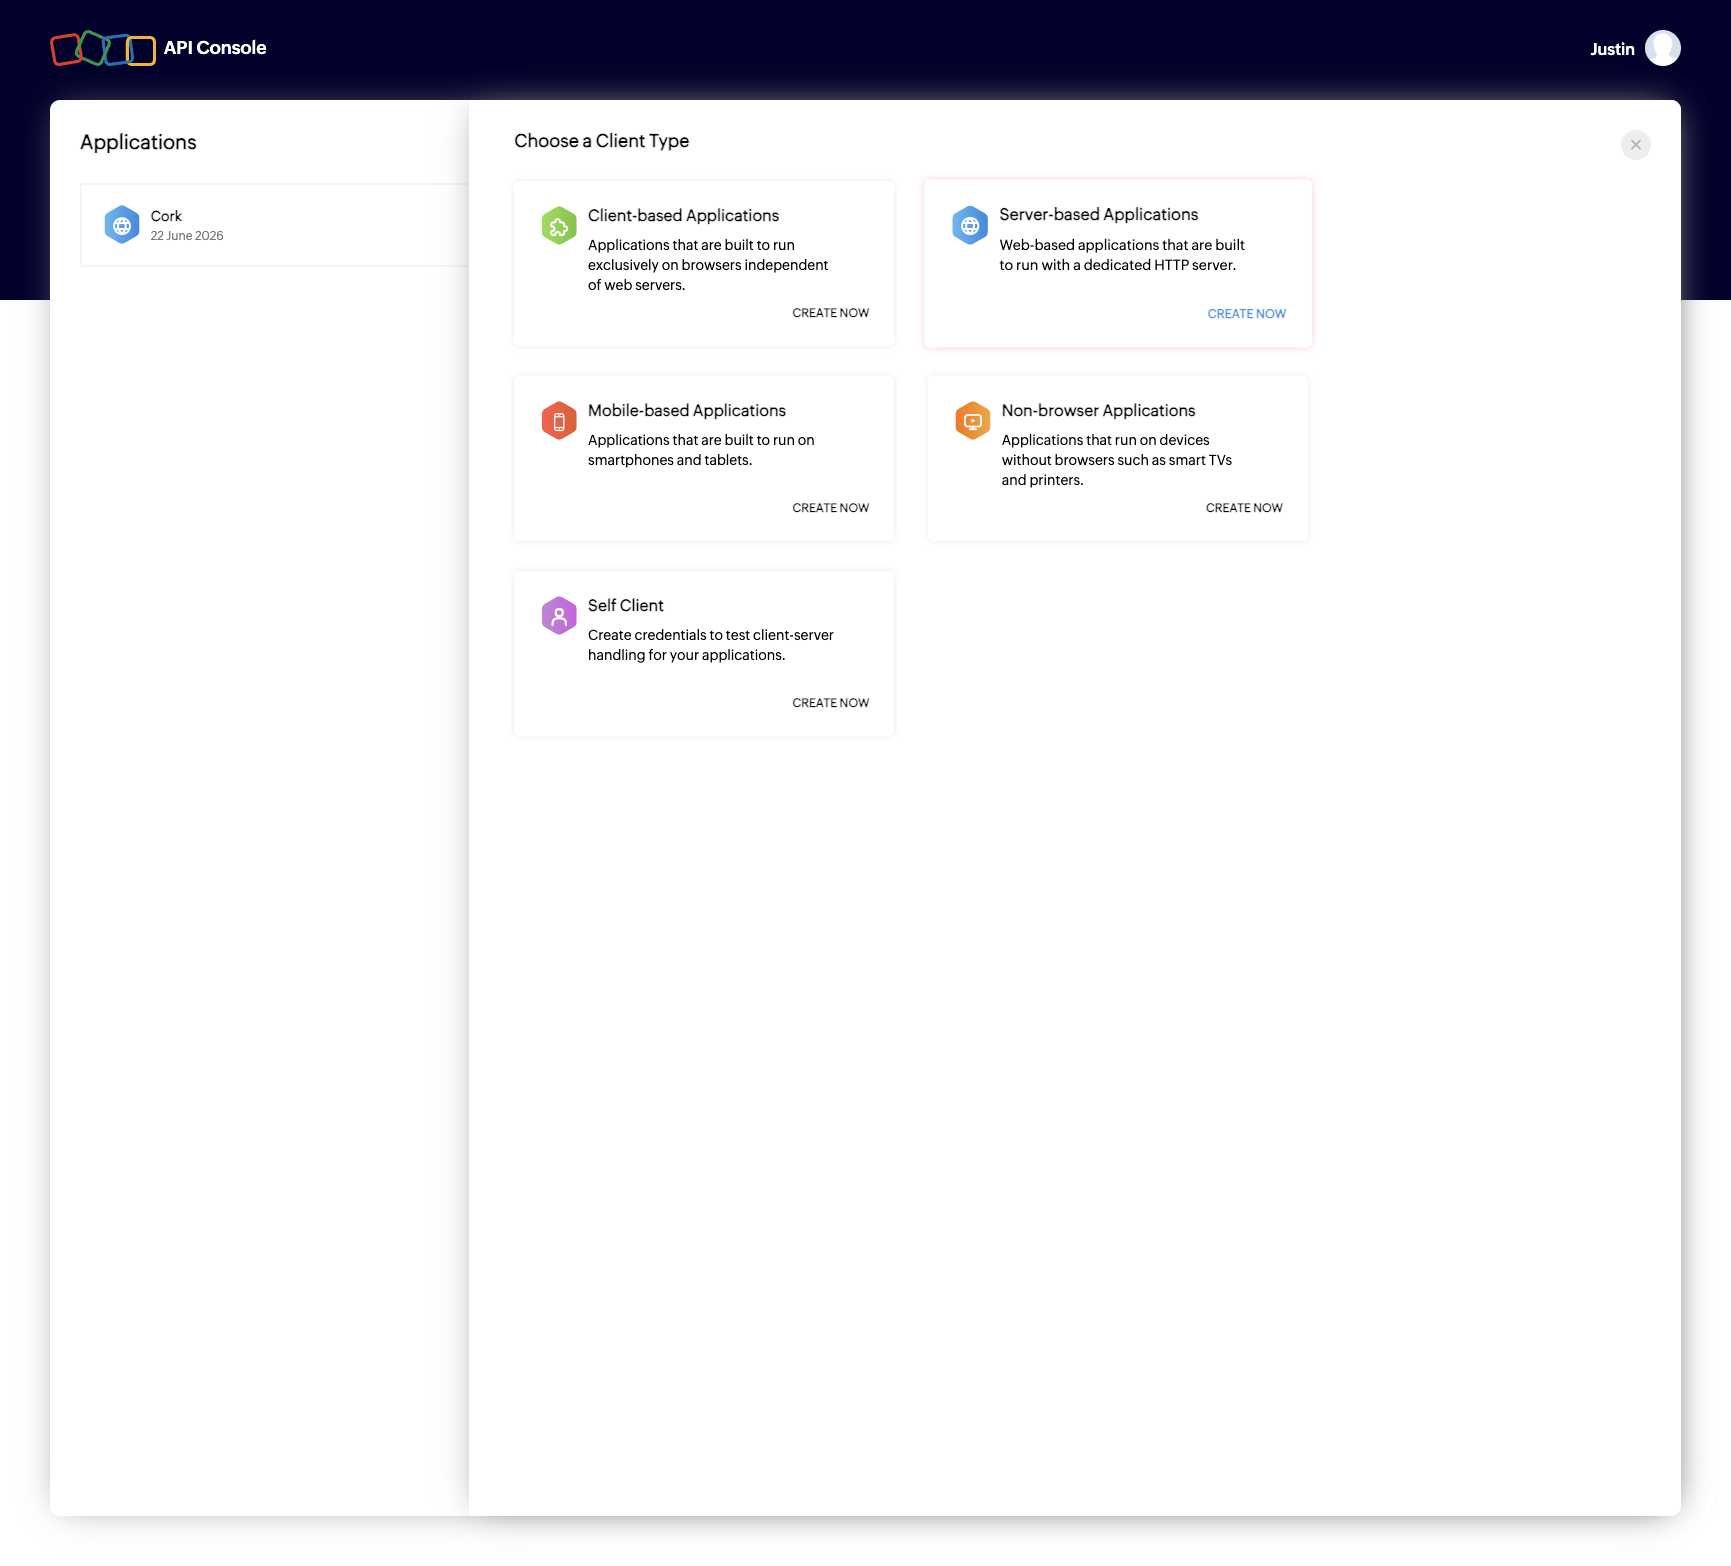Click the Cork application globe icon
The image size is (1731, 1566).
click(122, 225)
